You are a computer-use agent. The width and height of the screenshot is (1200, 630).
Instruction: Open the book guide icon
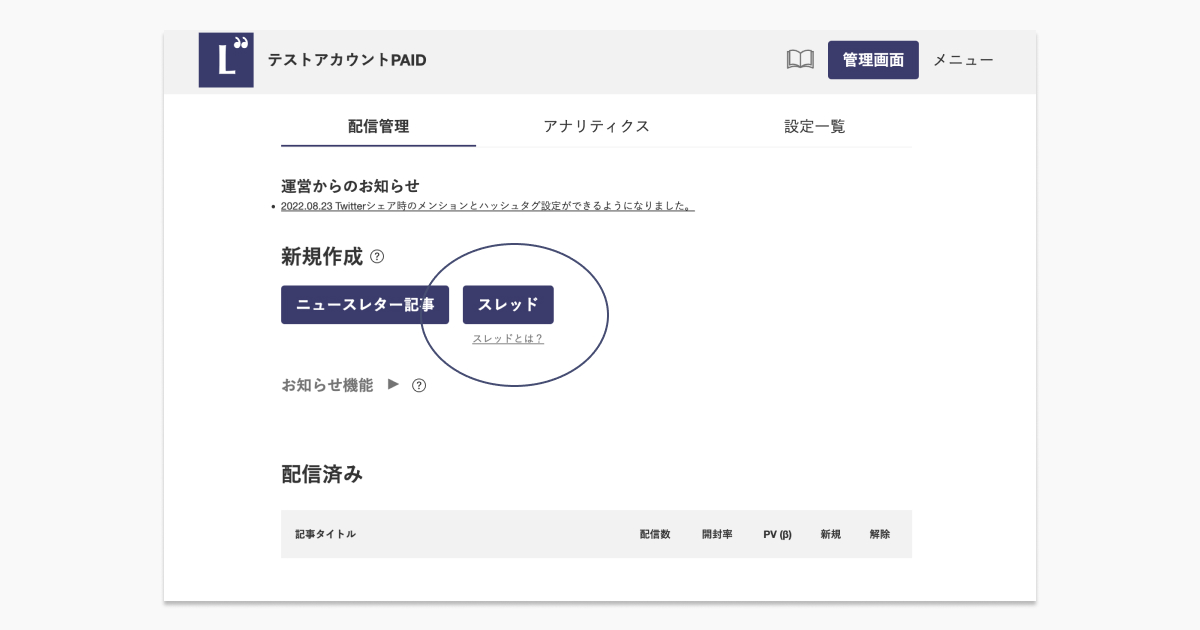800,60
